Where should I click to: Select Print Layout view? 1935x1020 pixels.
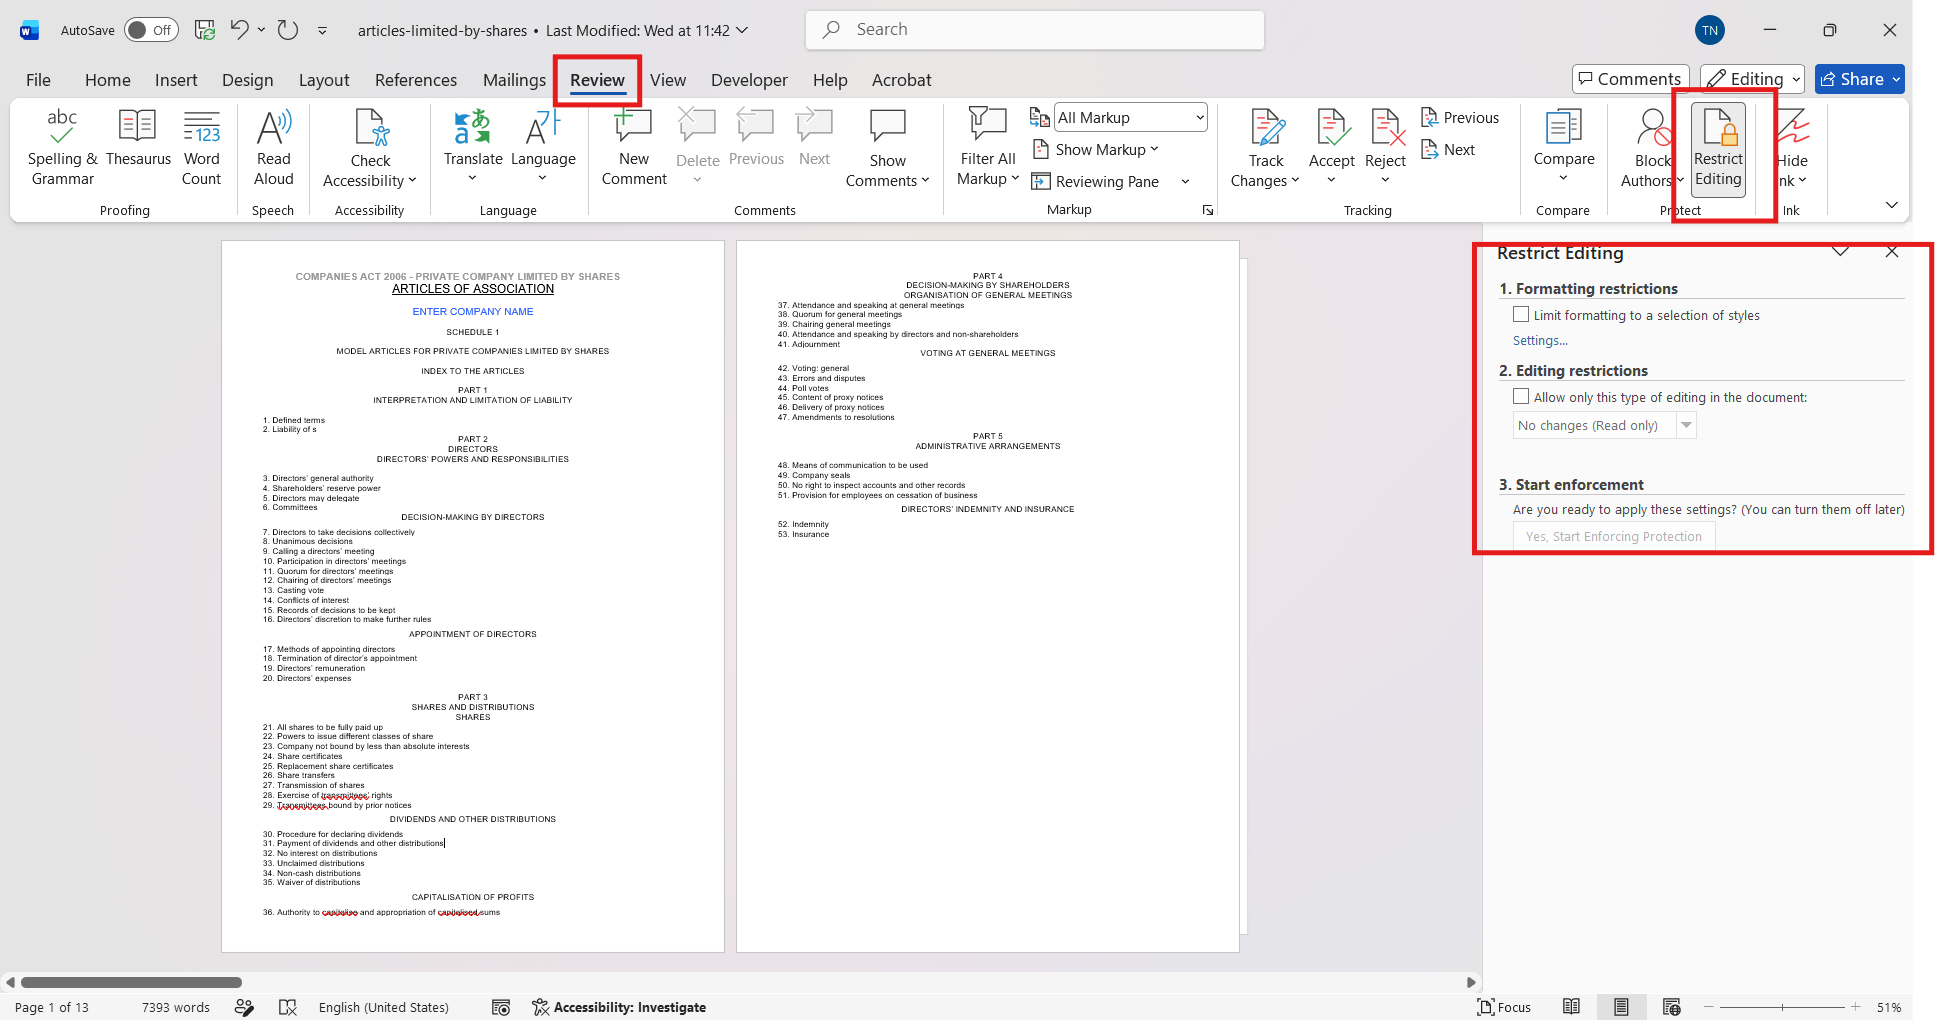(1621, 1007)
